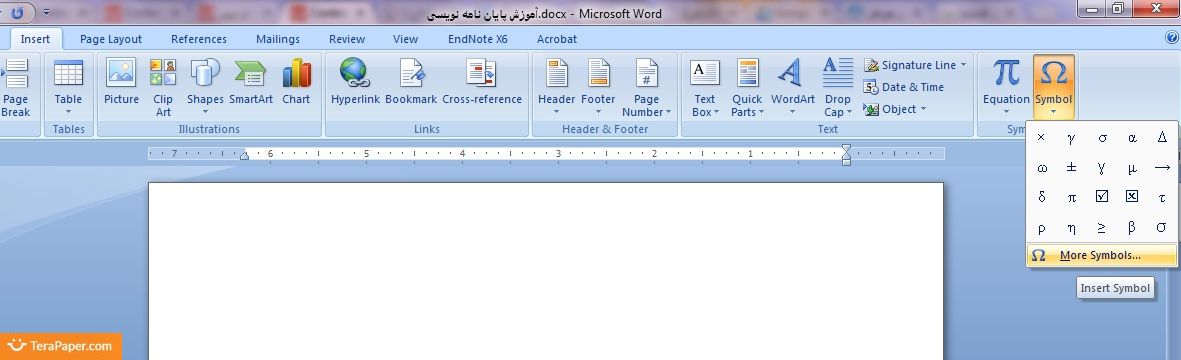This screenshot has width=1181, height=360.
Task: Insert the checked box ☑ symbol
Action: pyautogui.click(x=1102, y=197)
